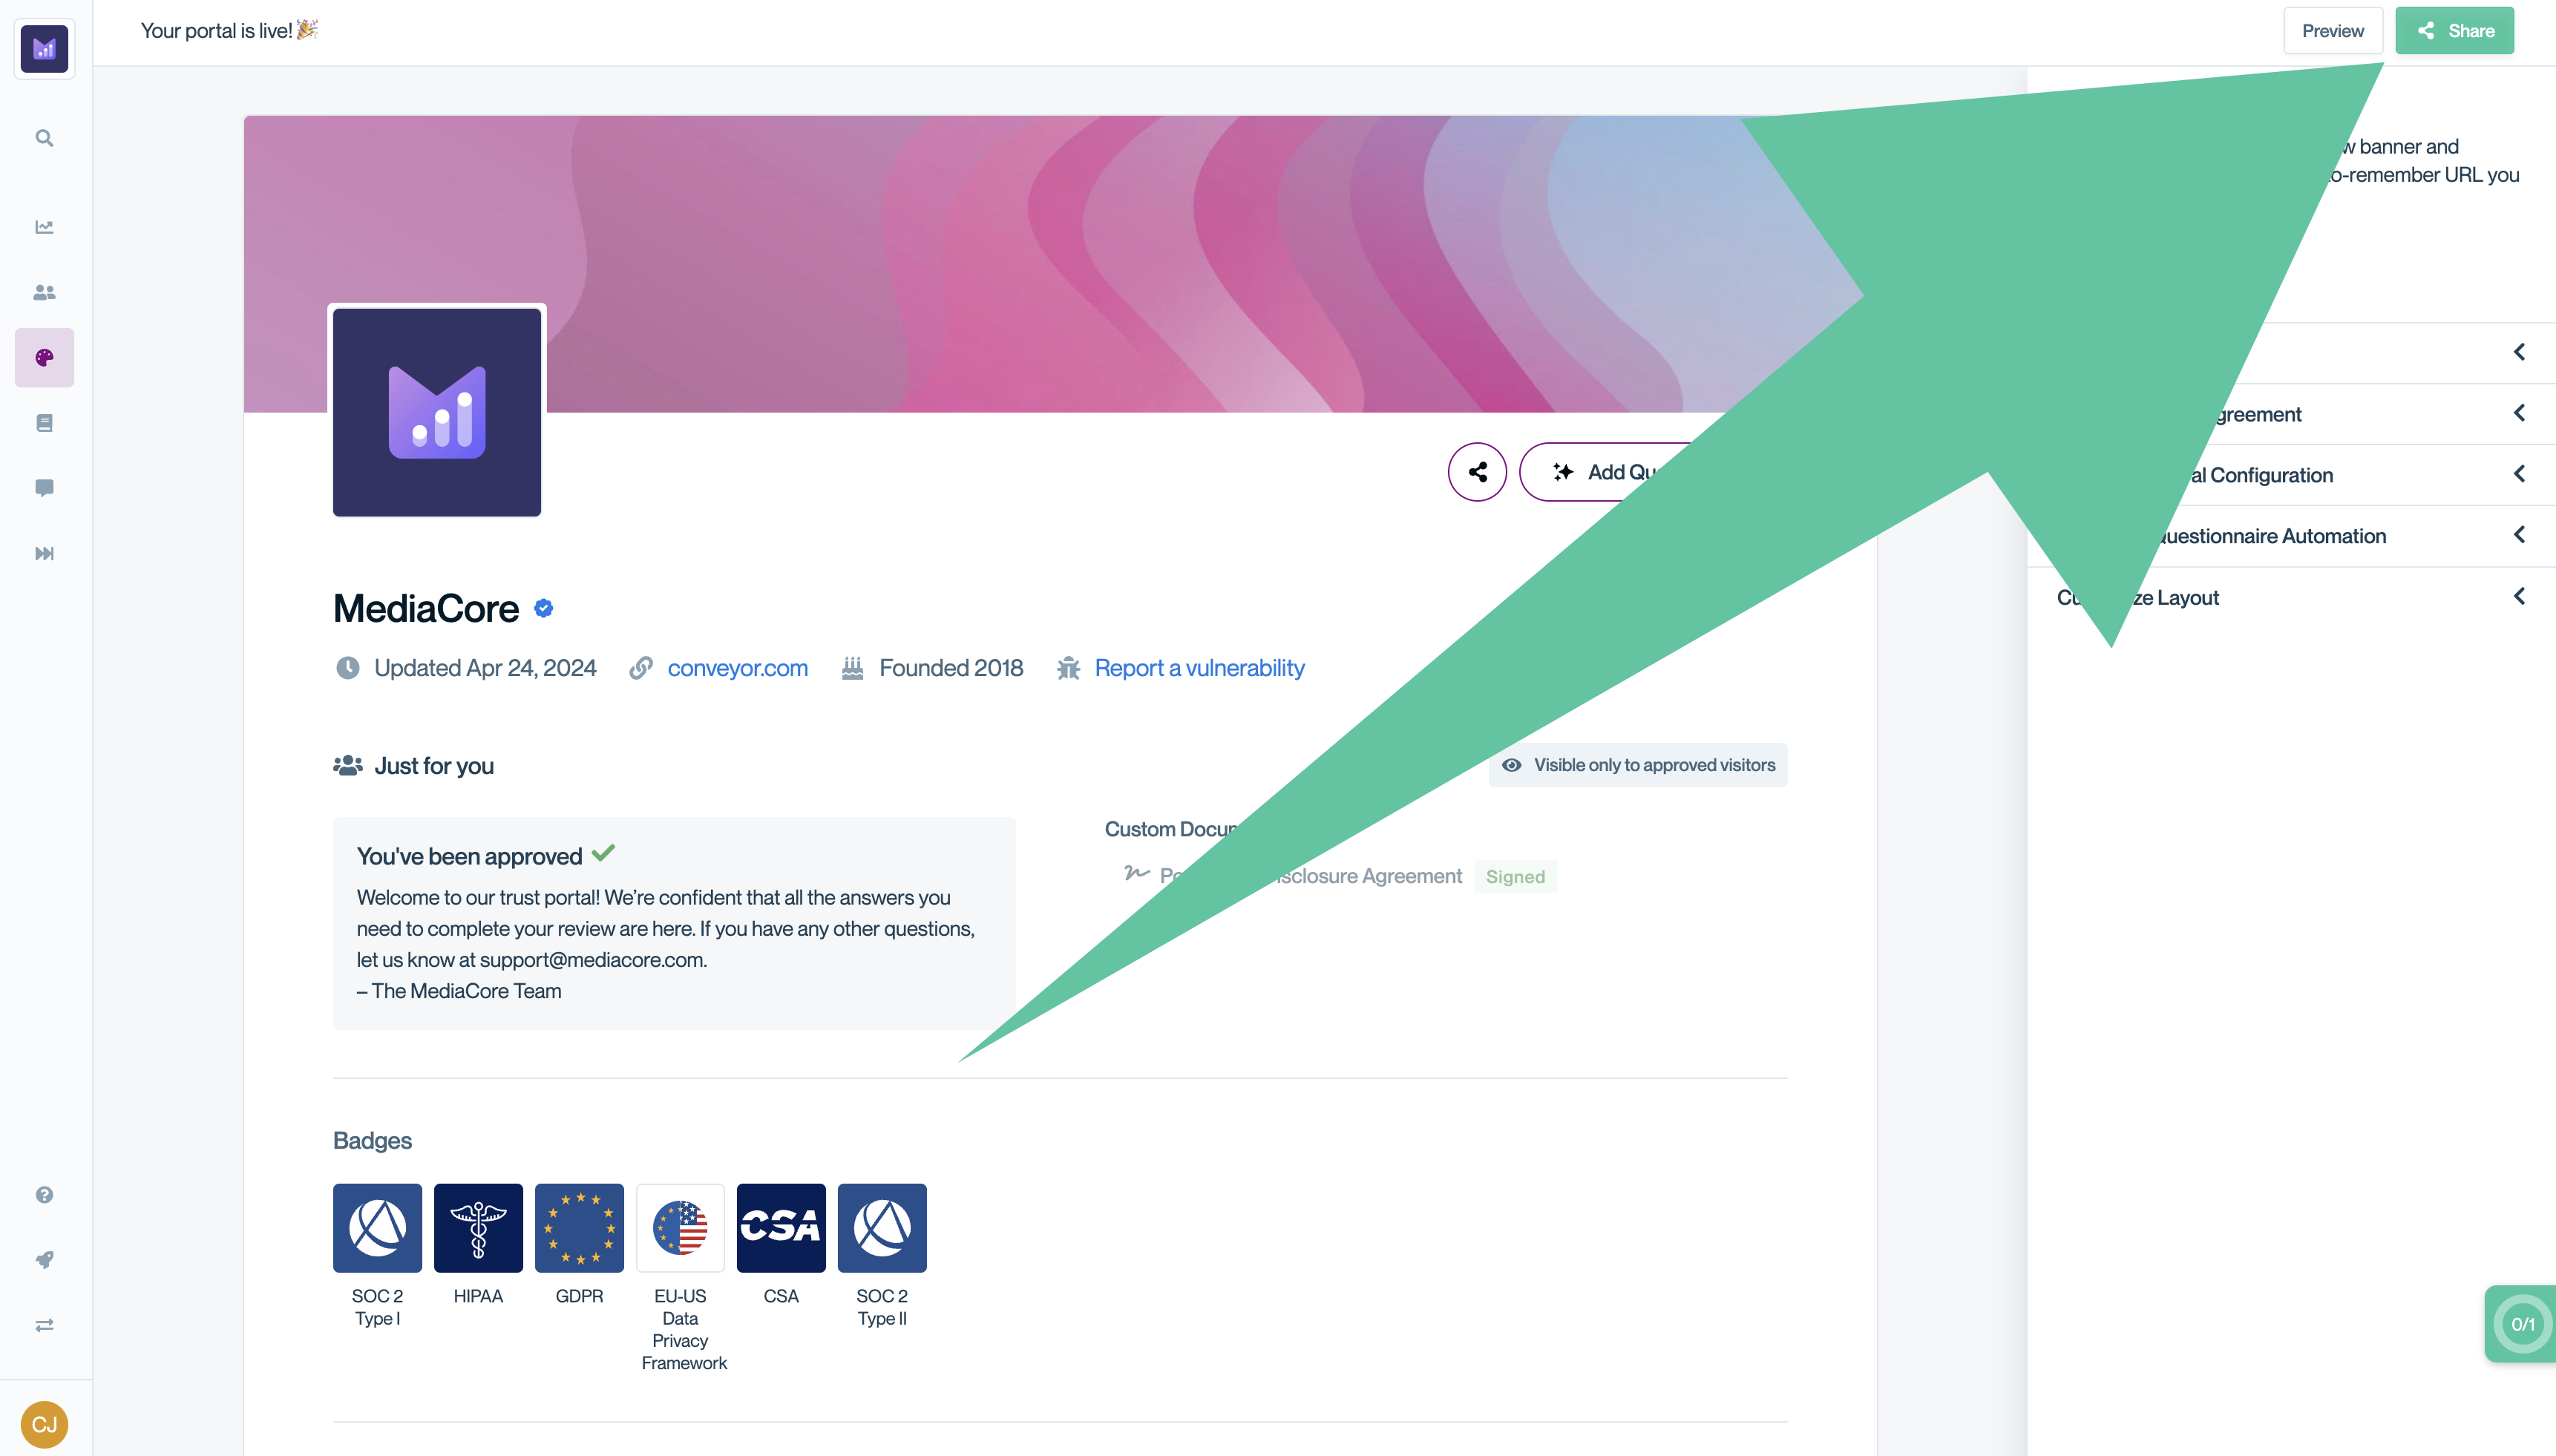
Task: Click the people/team icon in sidebar
Action: 46,292
